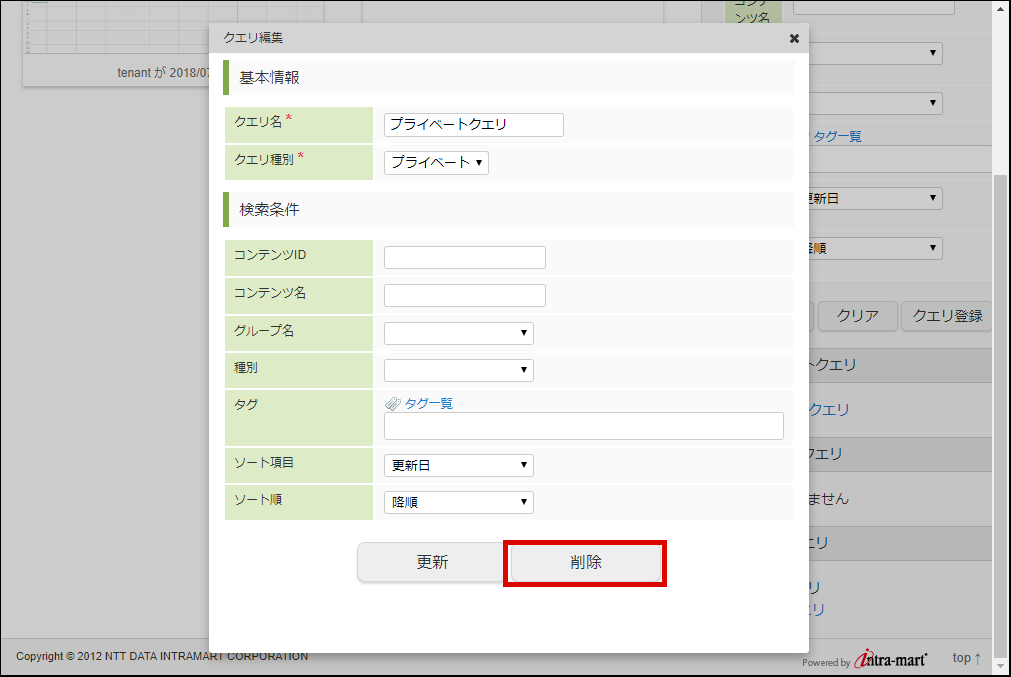This screenshot has width=1011, height=677.
Task: Click the コンテンツ名 input field
Action: coord(464,295)
